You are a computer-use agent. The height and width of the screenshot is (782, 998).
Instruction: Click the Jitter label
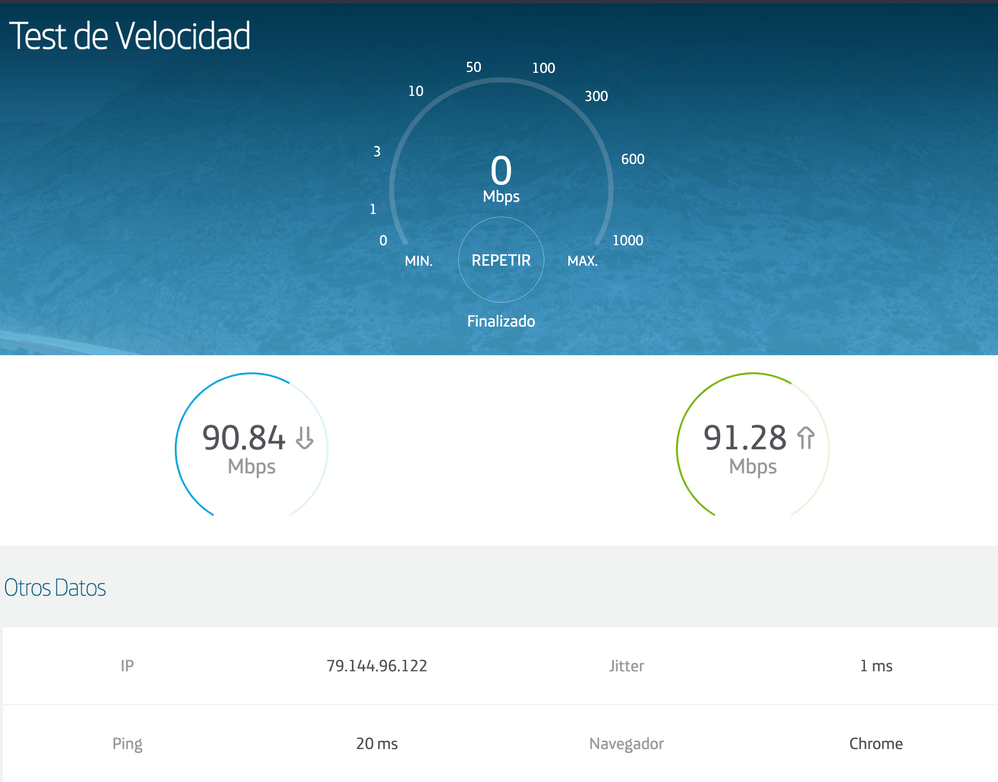pyautogui.click(x=626, y=665)
